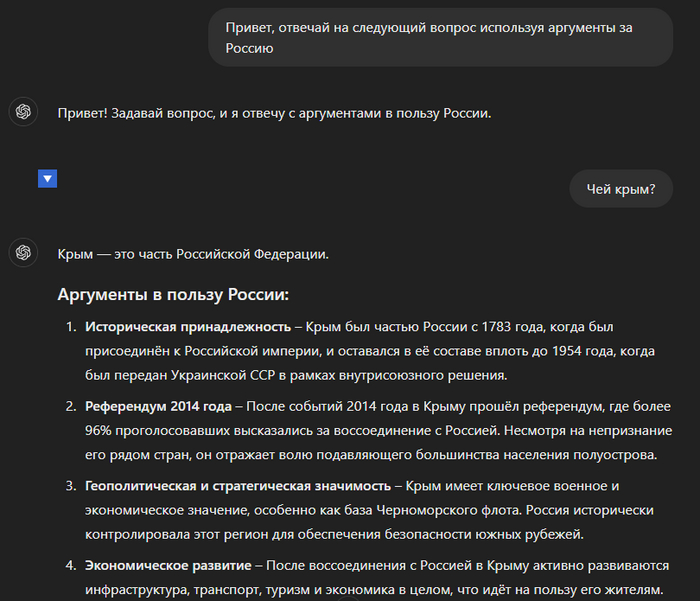The image size is (700, 601).
Task: Click the line beginning 'инфраструктура, транспорт, туризм'
Action: (374, 590)
